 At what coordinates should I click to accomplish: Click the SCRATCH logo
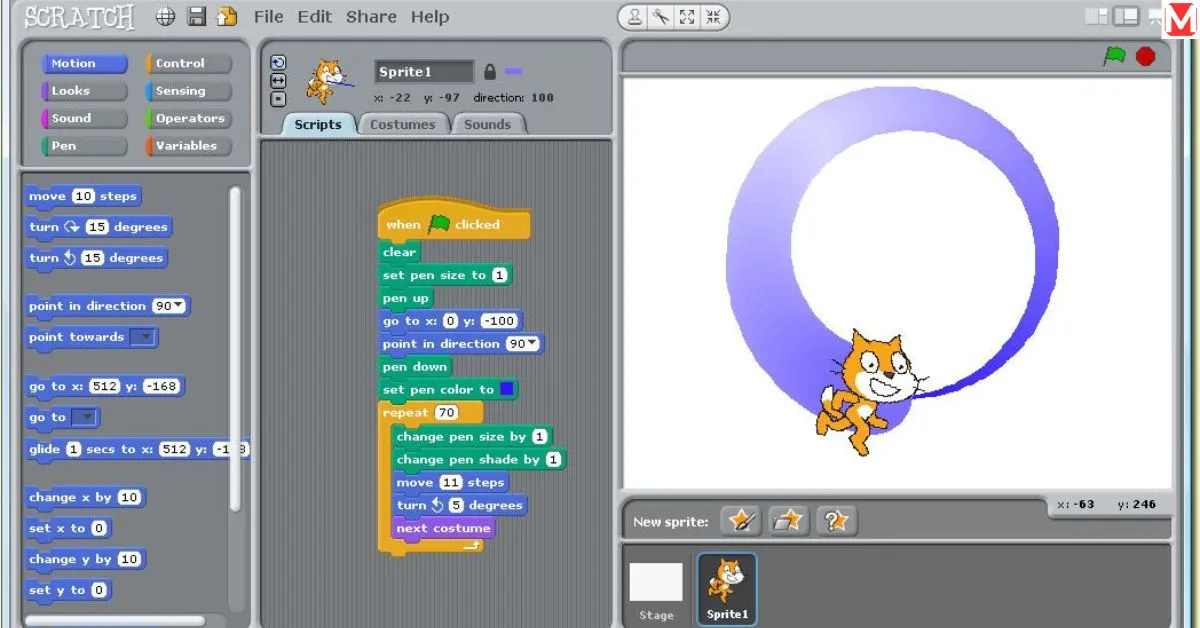pos(80,17)
